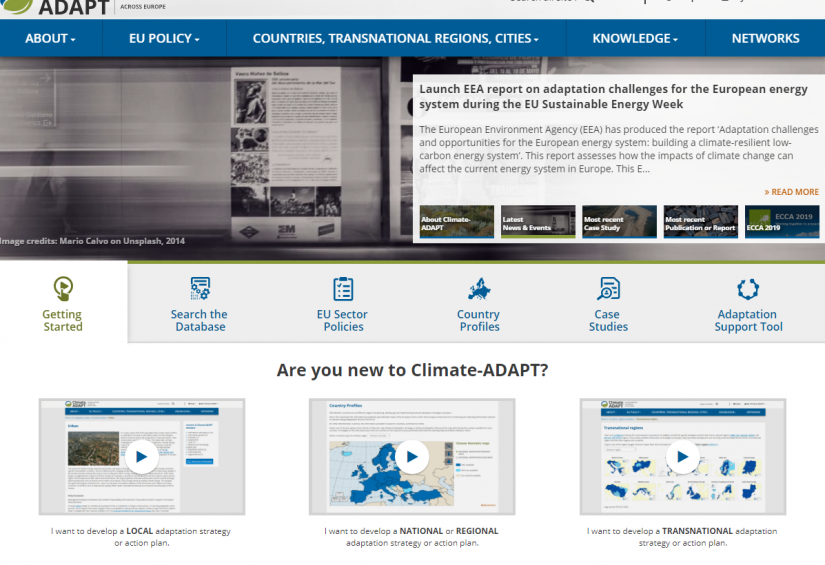Click the NATIONAL or REGIONAL strategy caption
This screenshot has height=565, width=825.
(x=411, y=537)
